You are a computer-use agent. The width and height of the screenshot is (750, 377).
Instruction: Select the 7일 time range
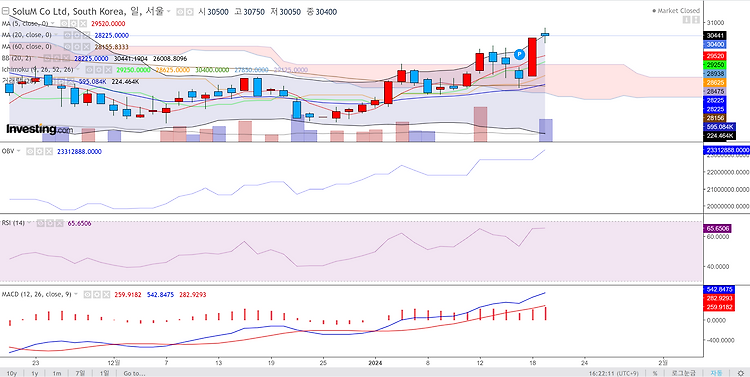(x=80, y=373)
